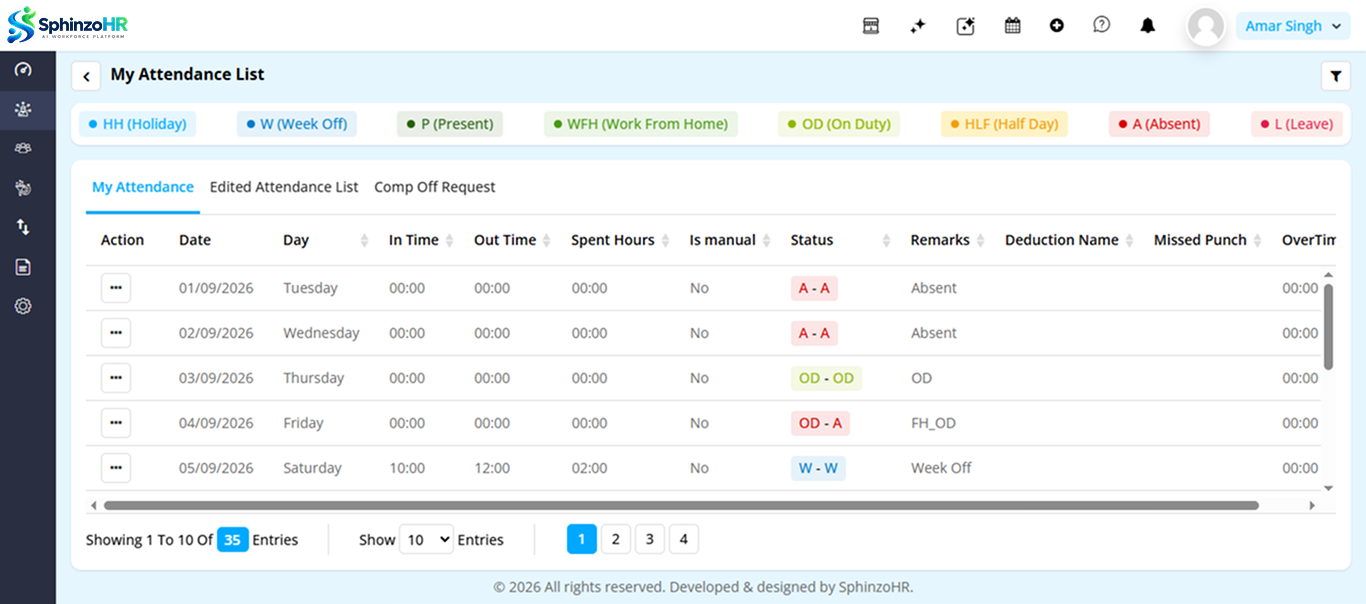Click the plus circle icon in header
1366x604 pixels.
pyautogui.click(x=1057, y=26)
